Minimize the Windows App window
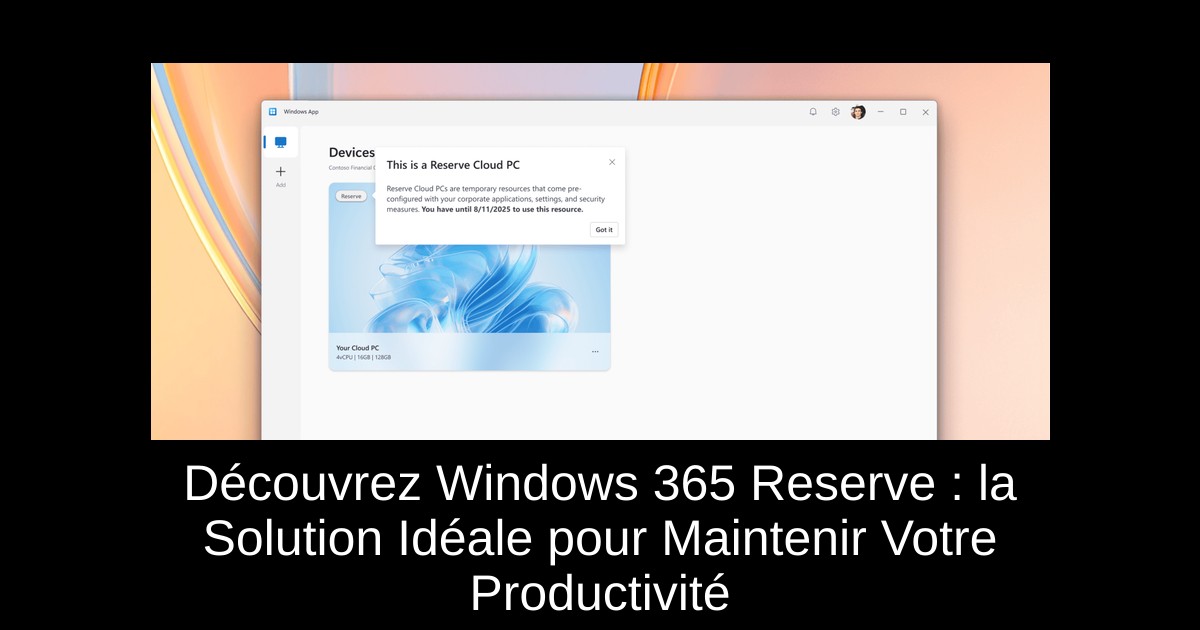The width and height of the screenshot is (1200, 630). 881,112
